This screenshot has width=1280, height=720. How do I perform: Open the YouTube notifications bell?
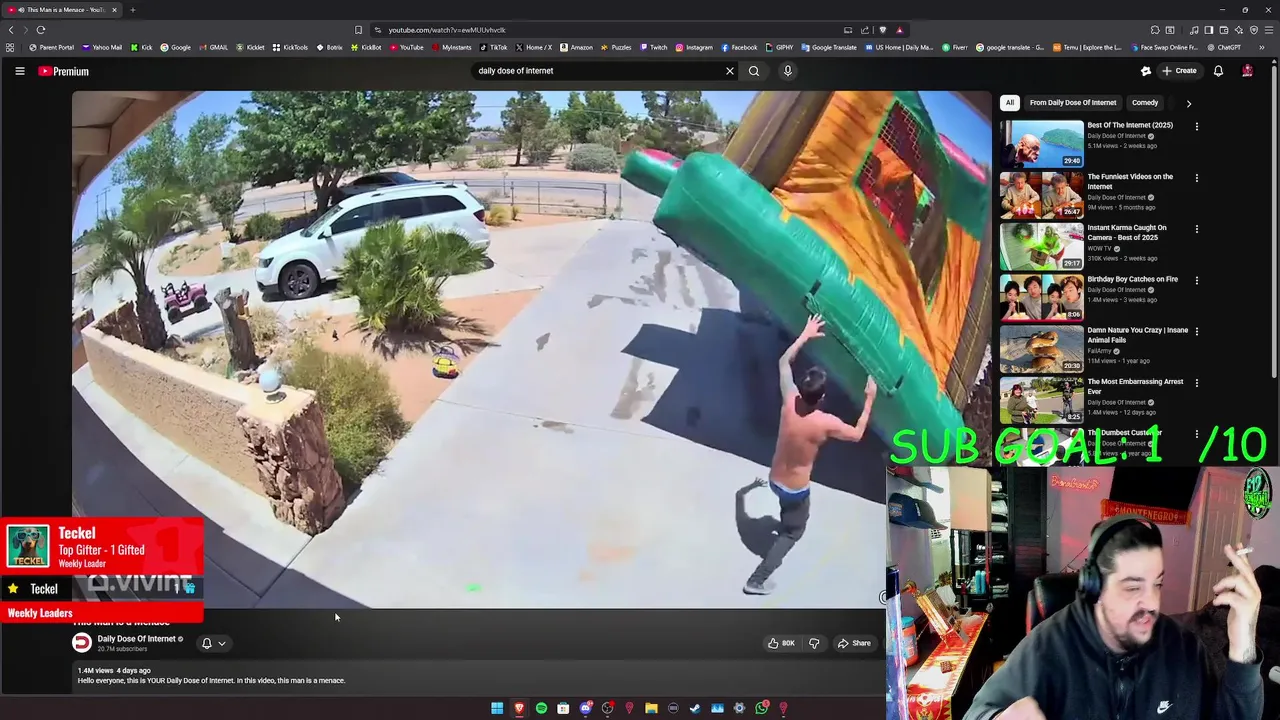coord(1218,71)
